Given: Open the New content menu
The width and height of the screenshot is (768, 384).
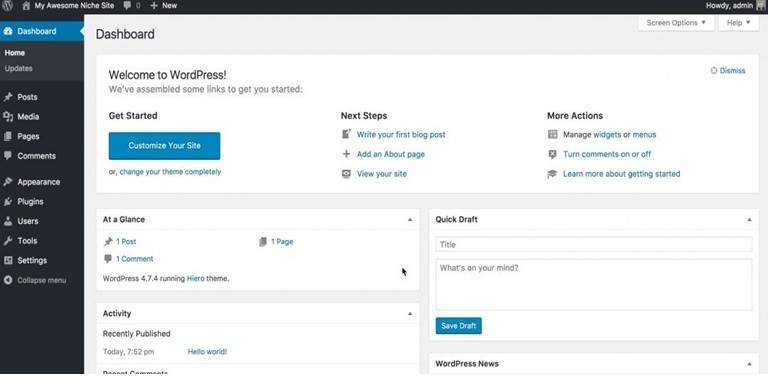Looking at the screenshot, I should click(164, 6).
